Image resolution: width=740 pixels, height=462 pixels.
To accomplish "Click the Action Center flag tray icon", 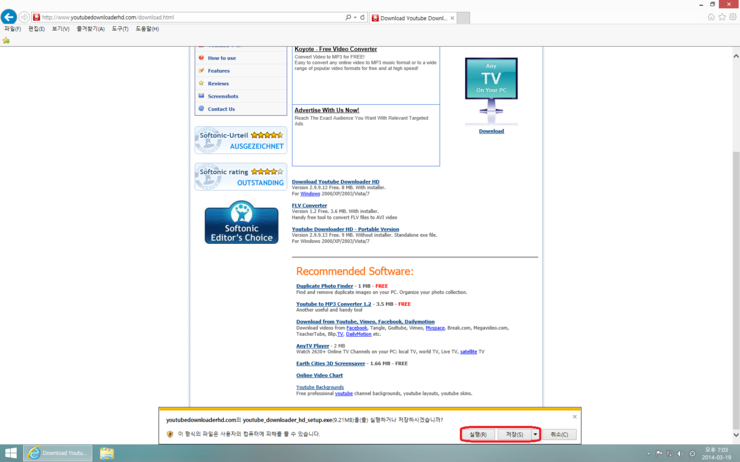I will (x=659, y=454).
